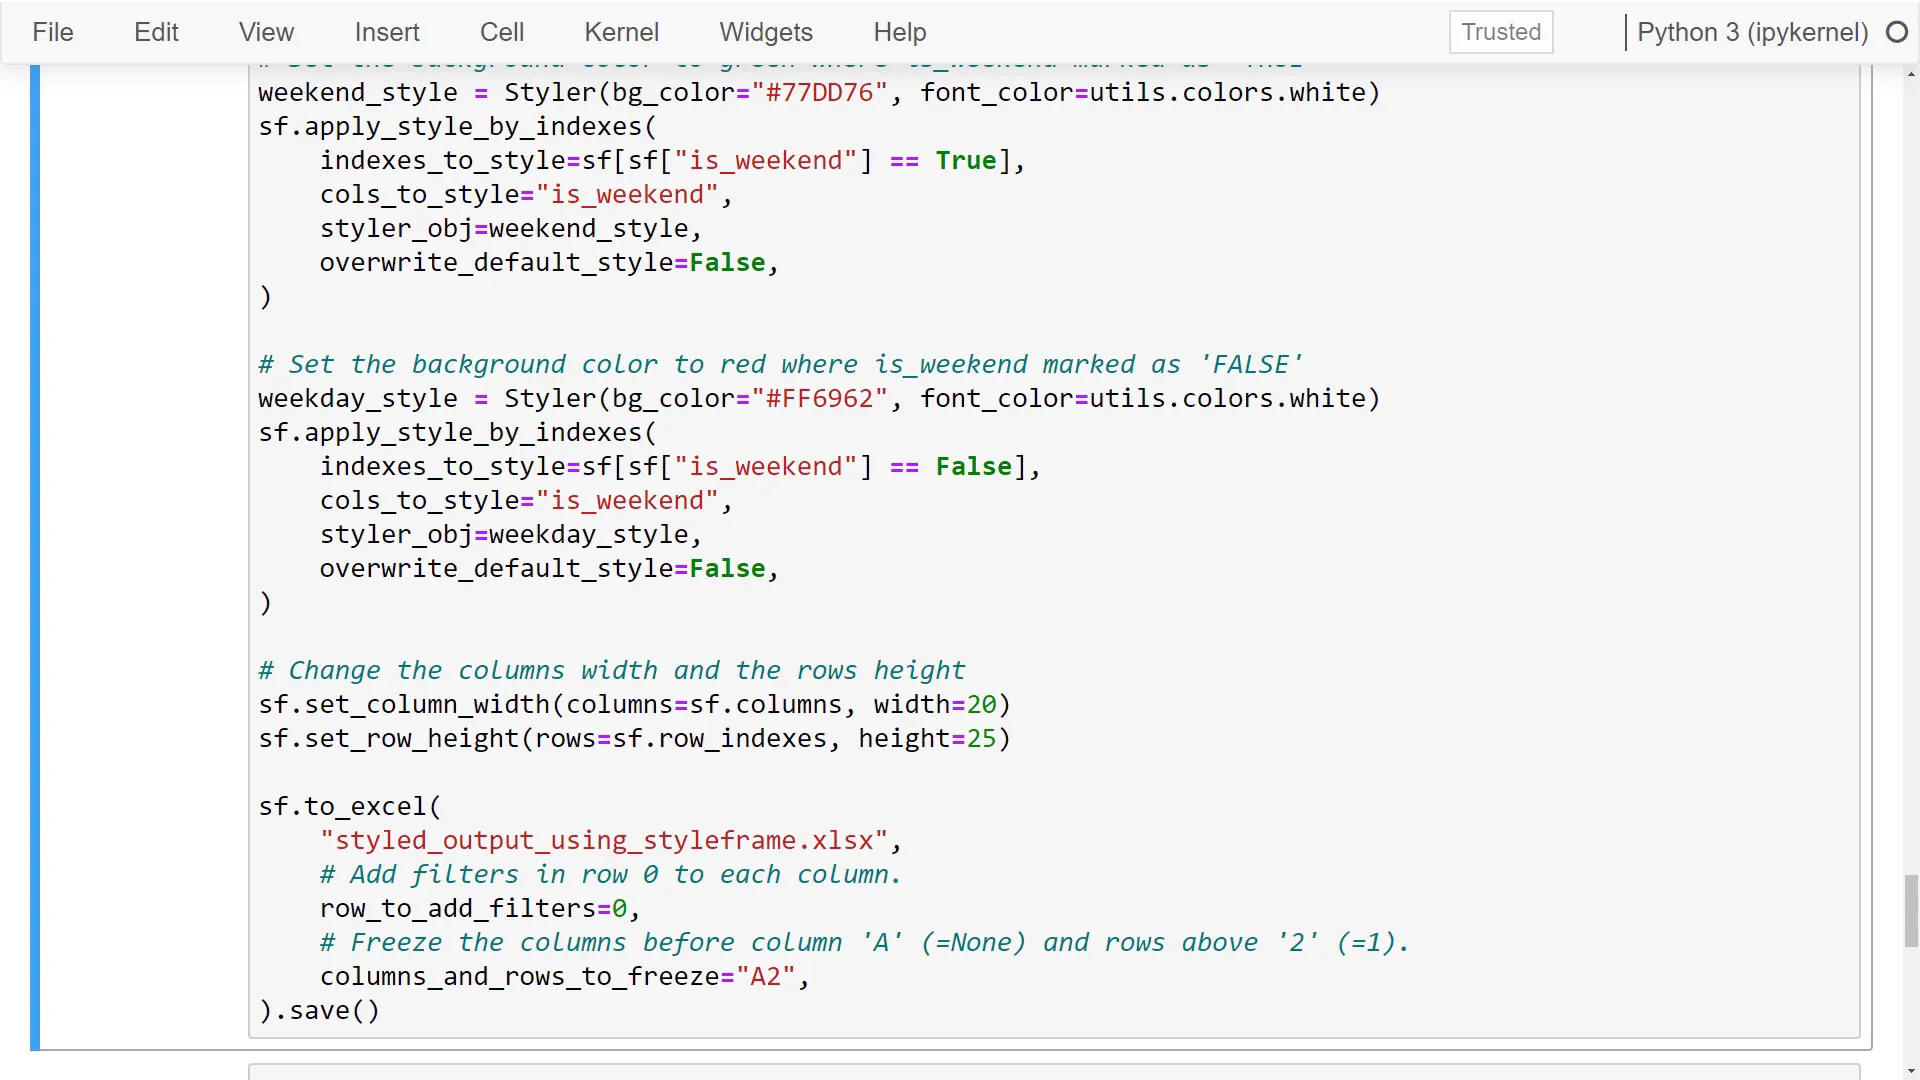The width and height of the screenshot is (1920, 1080).
Task: Click the Trusted notebook status button
Action: (x=1500, y=32)
